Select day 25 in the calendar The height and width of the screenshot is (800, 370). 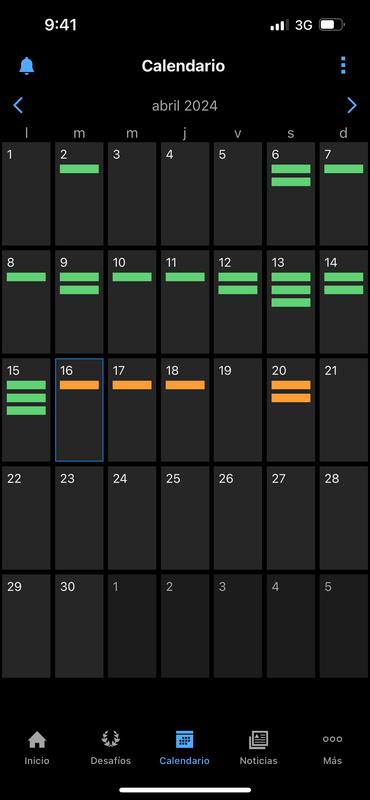pyautogui.click(x=185, y=518)
